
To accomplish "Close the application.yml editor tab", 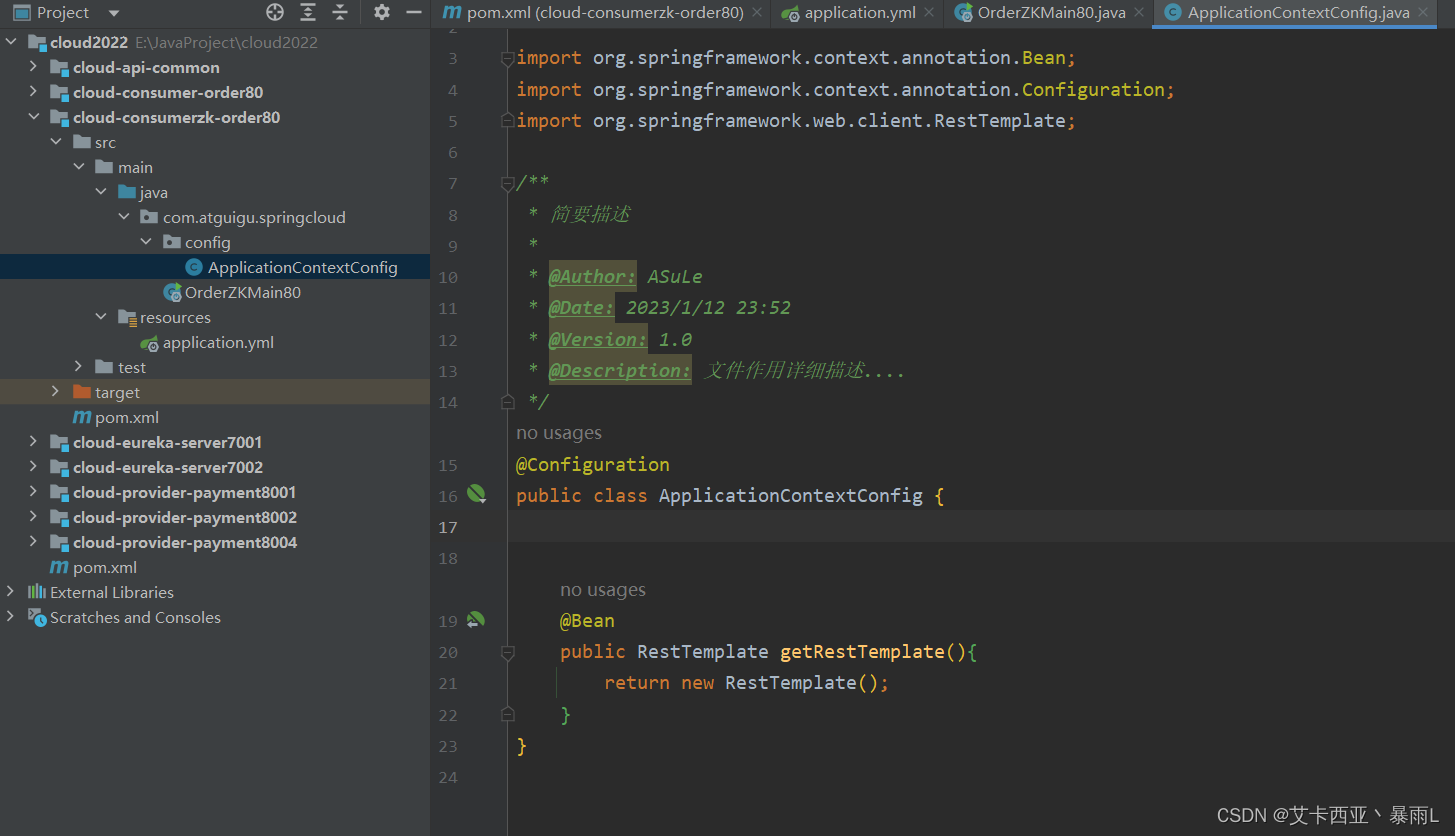I will (x=929, y=13).
